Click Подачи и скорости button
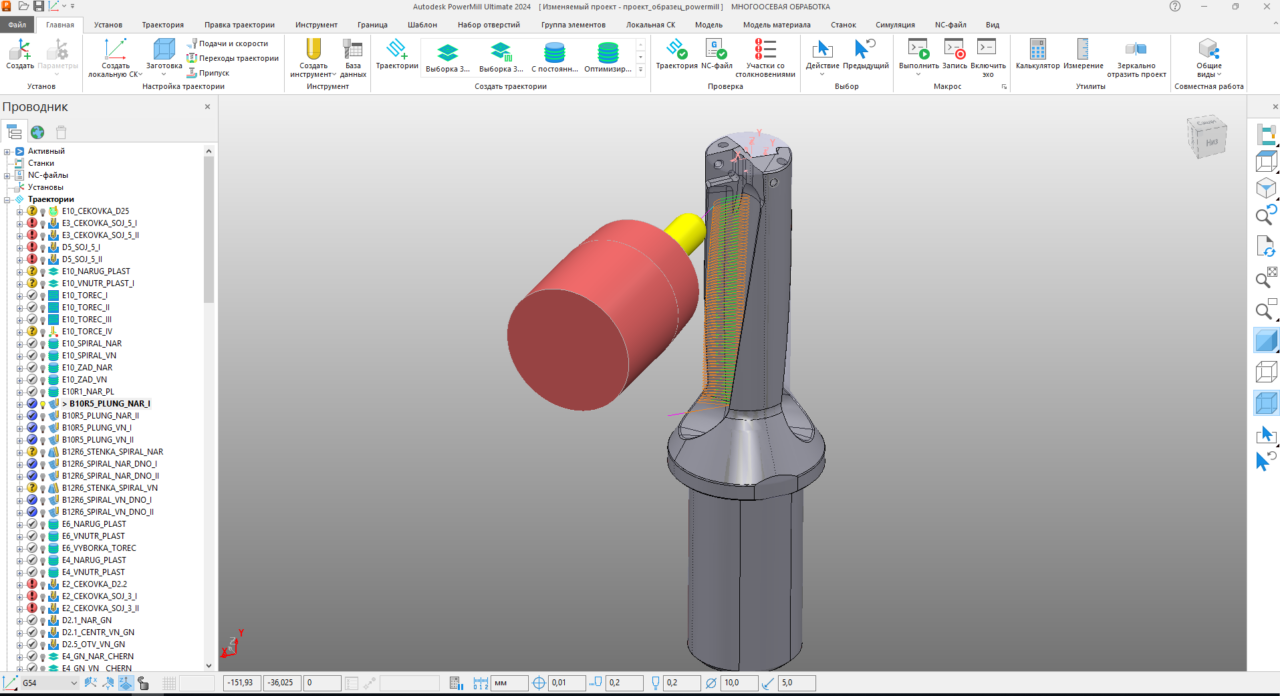Viewport: 1280px width, 696px height. pyautogui.click(x=232, y=44)
